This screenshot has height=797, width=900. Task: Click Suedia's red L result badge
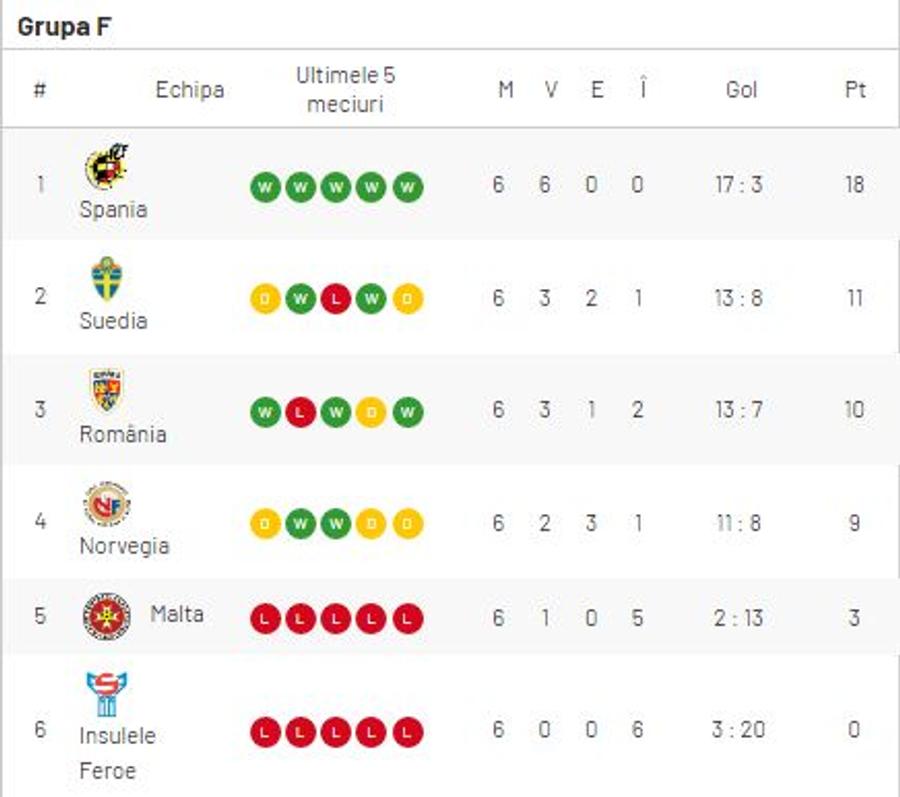pos(336,299)
